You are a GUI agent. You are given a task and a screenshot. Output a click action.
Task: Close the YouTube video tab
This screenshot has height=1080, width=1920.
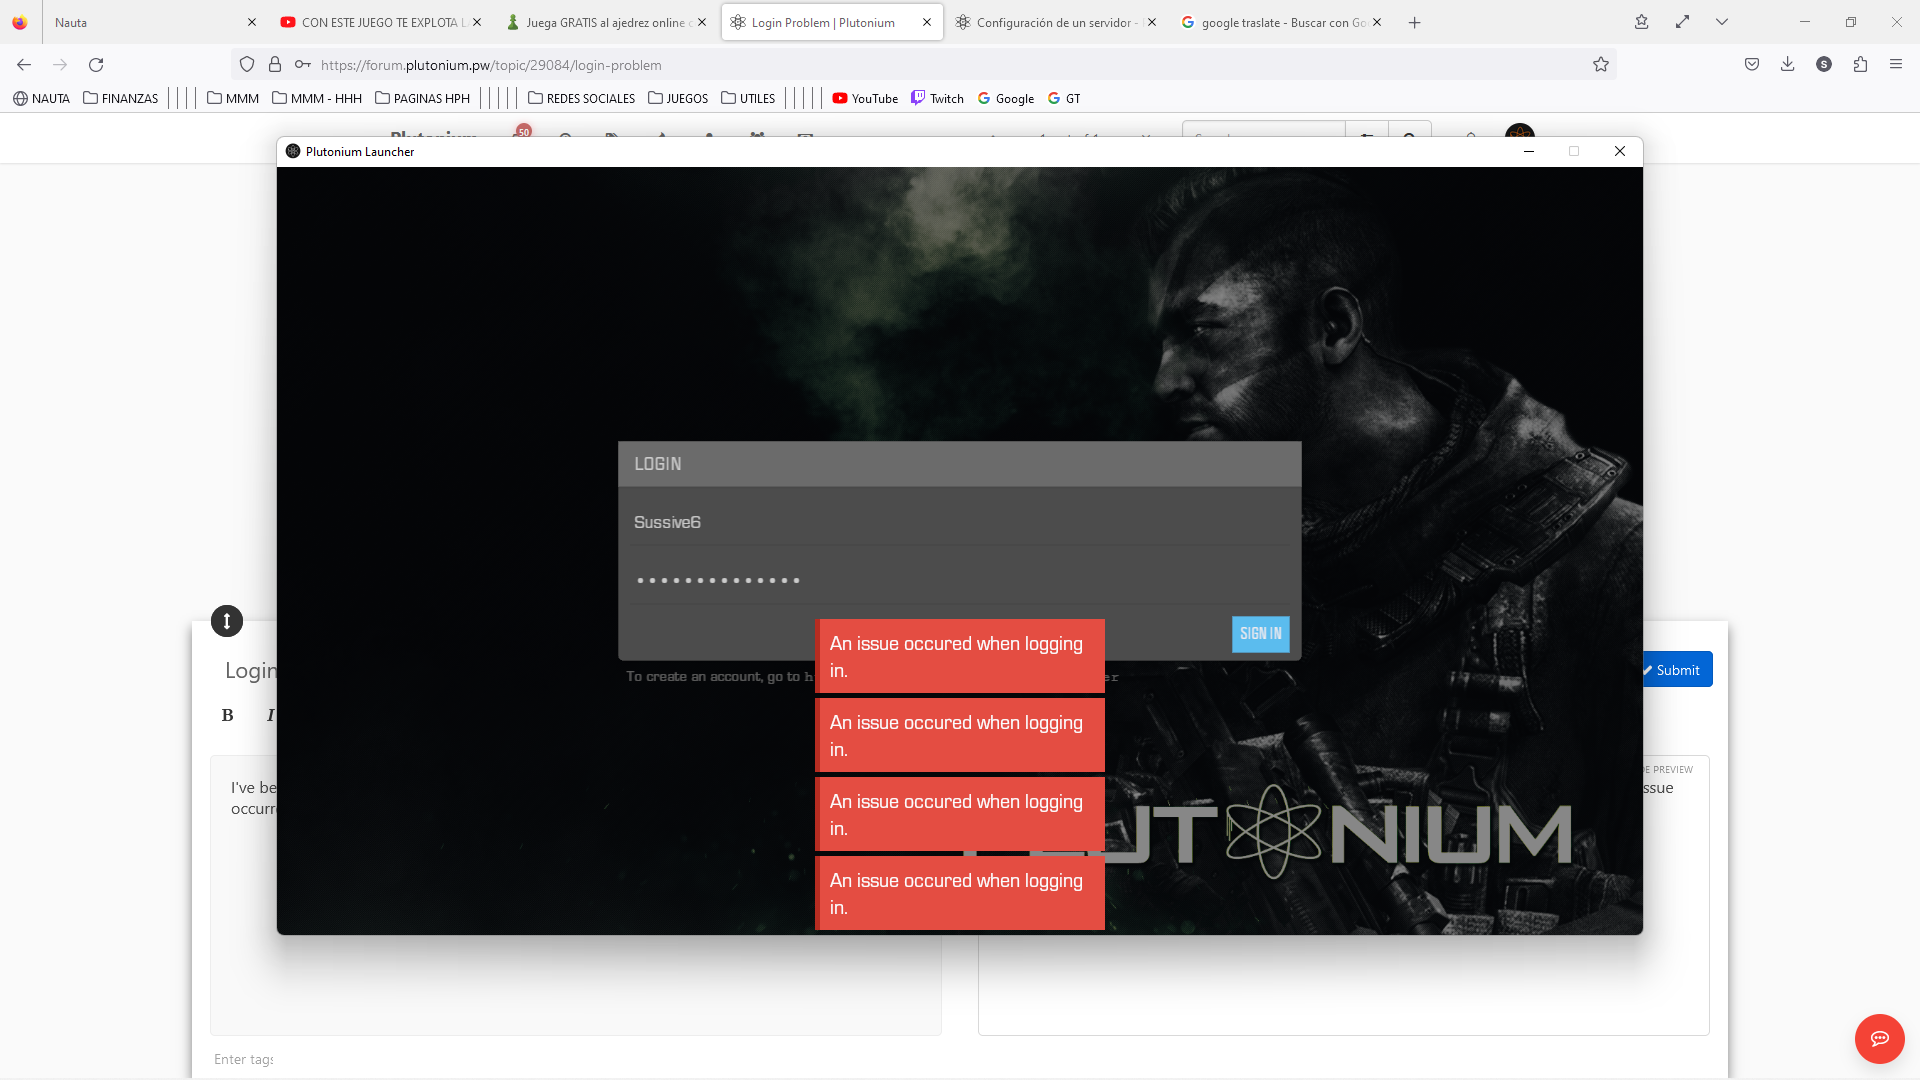(477, 22)
